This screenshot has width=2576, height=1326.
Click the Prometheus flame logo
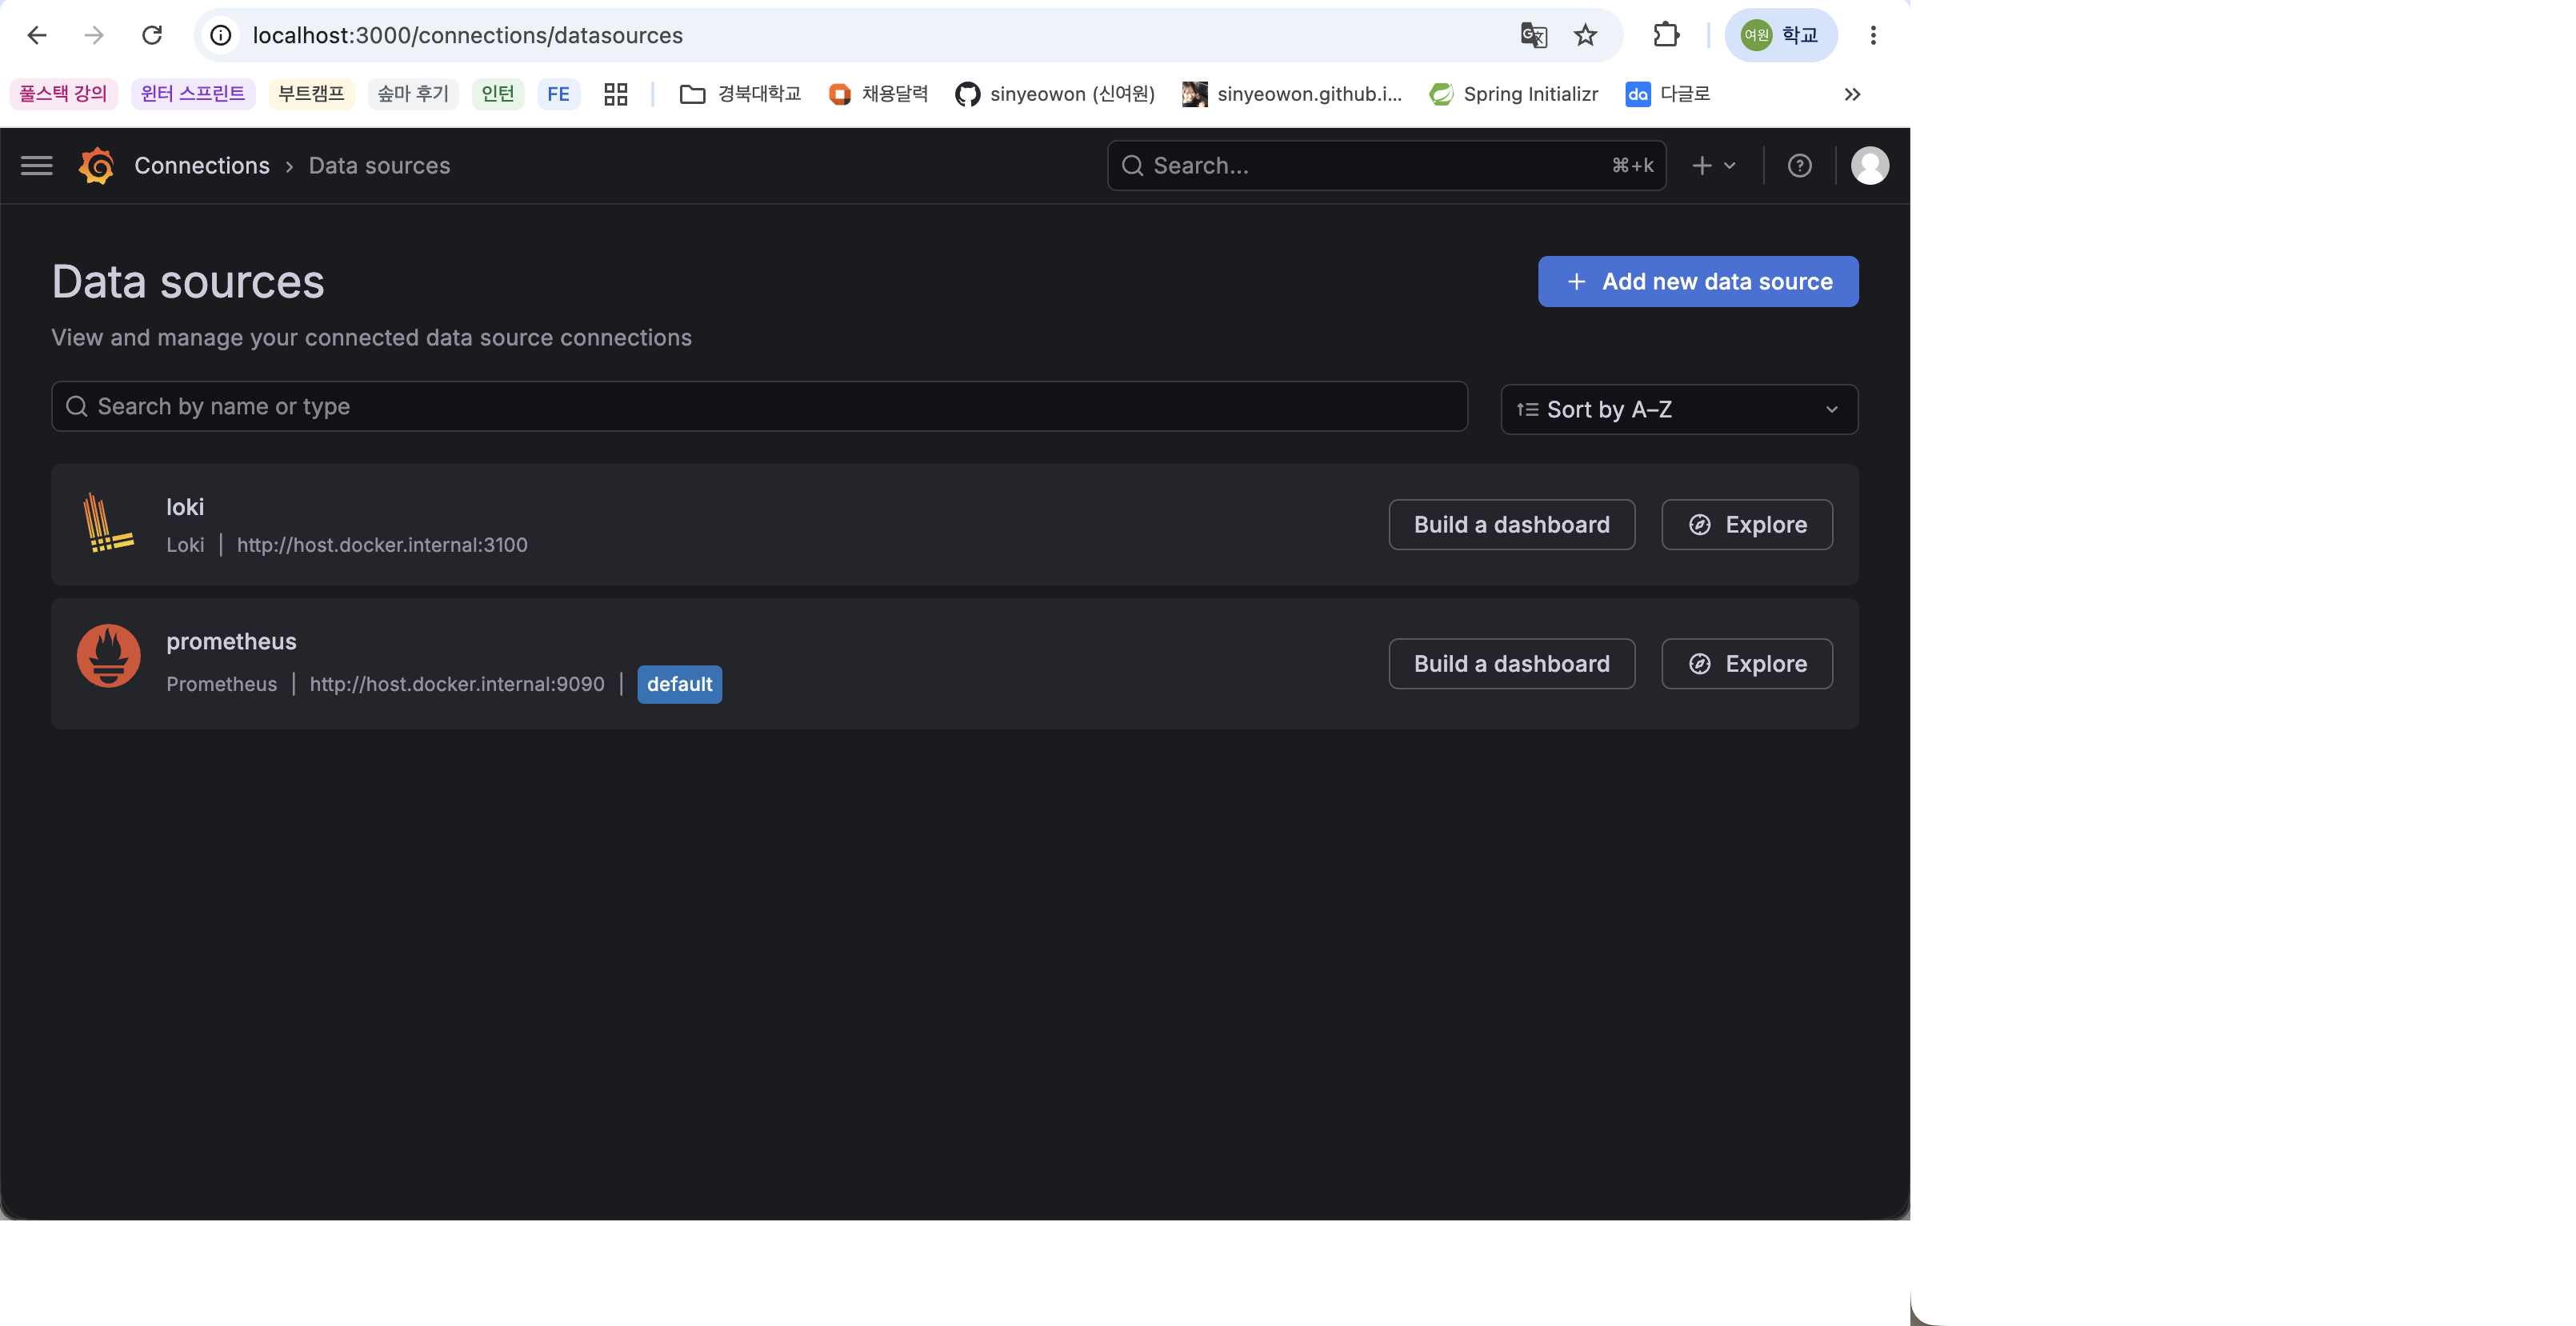(x=108, y=656)
